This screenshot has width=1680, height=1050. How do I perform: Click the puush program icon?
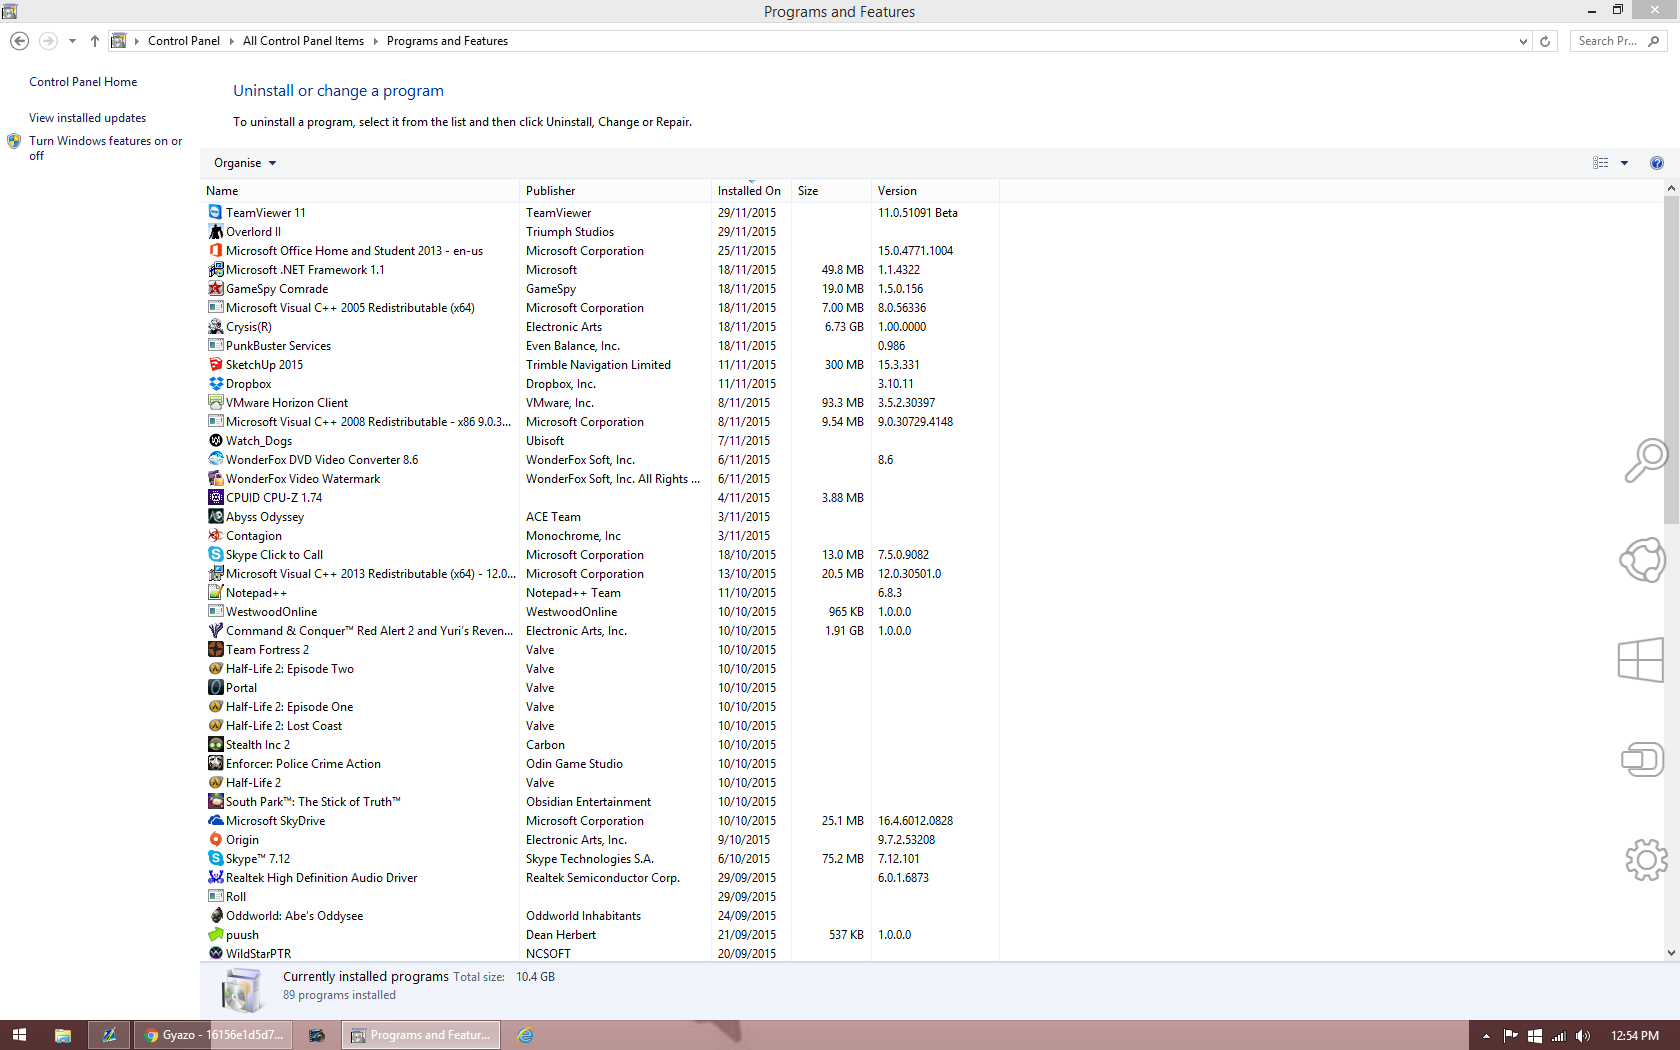[215, 934]
